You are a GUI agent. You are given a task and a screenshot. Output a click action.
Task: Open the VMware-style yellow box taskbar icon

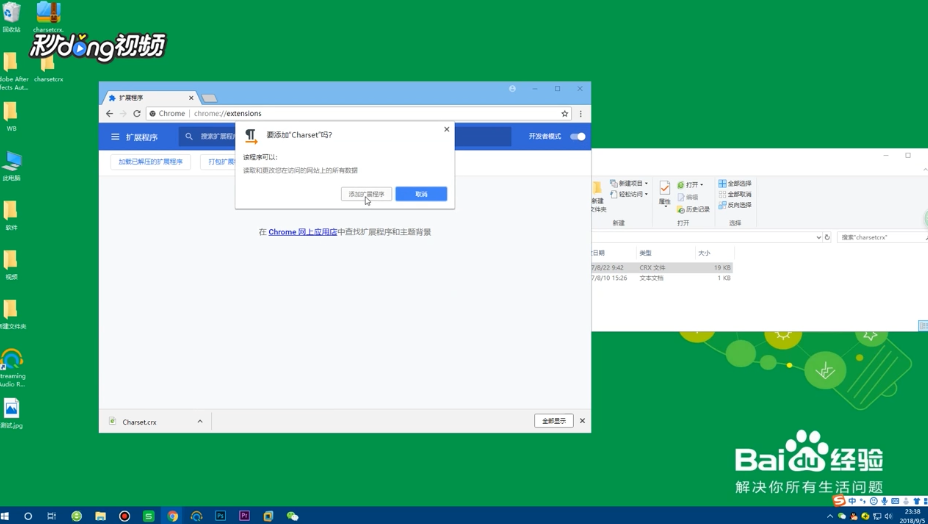[268, 516]
